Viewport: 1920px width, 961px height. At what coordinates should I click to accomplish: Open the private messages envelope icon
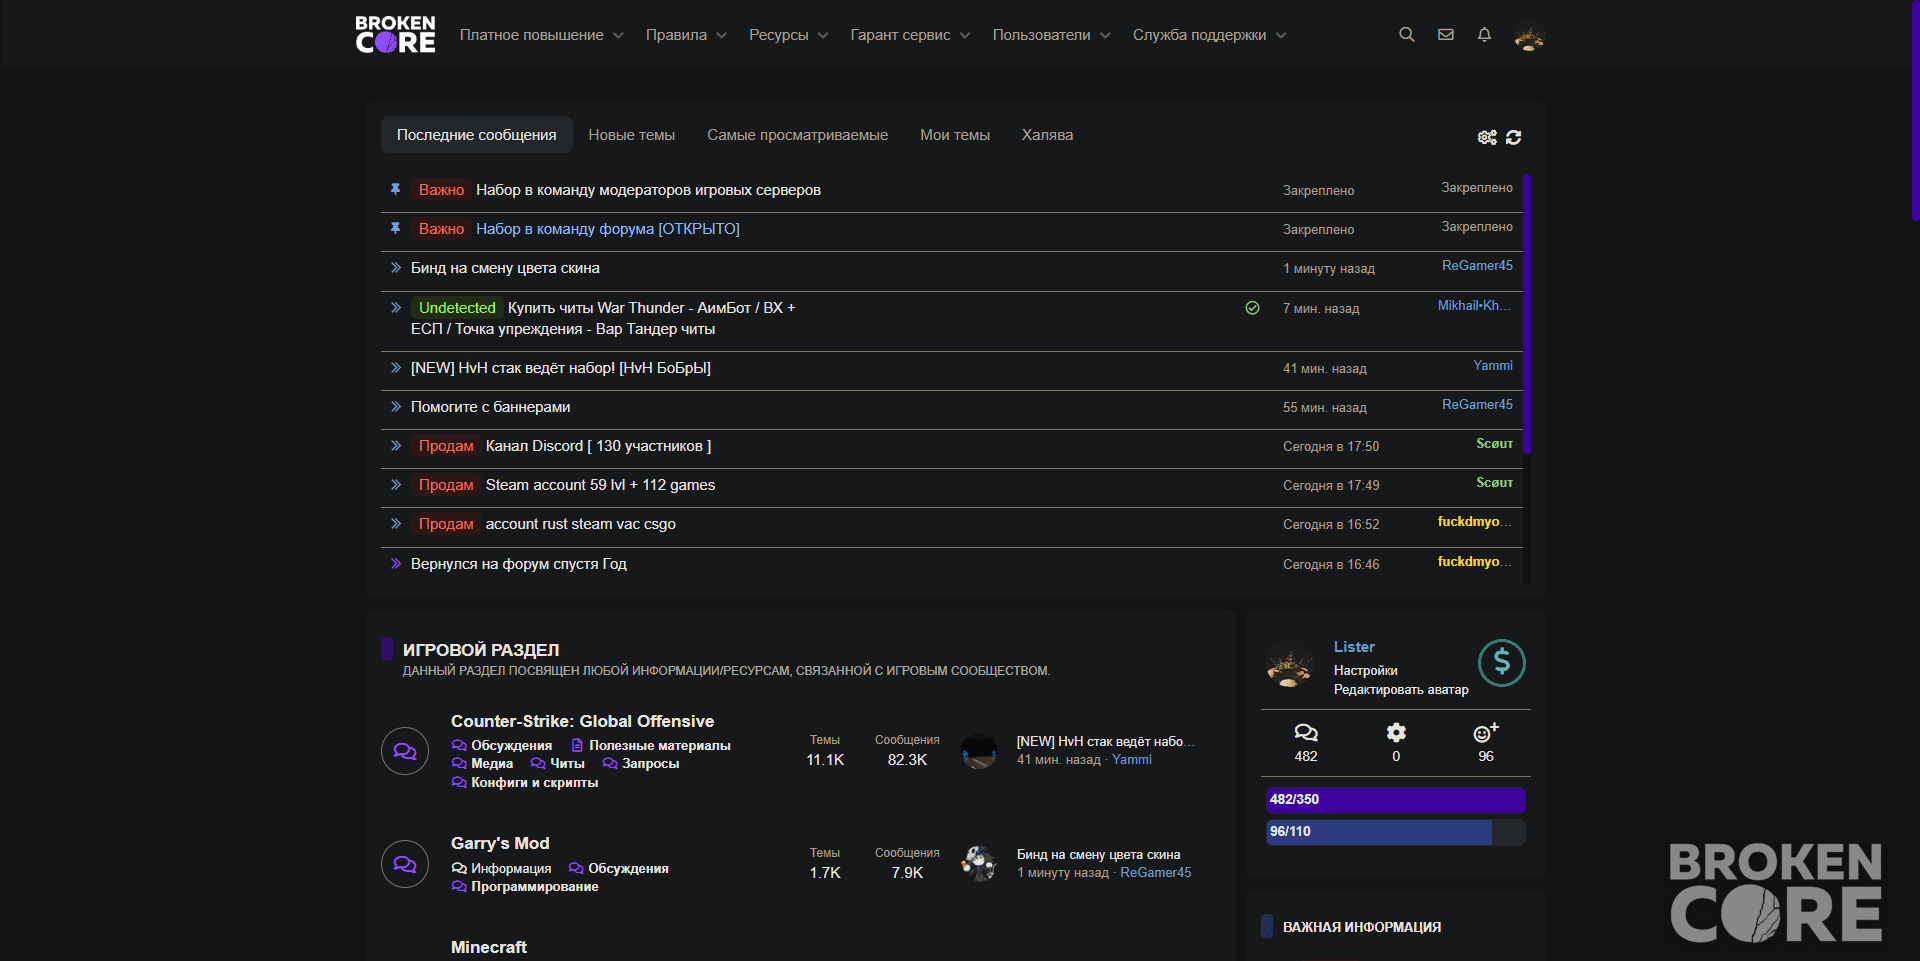coord(1446,35)
